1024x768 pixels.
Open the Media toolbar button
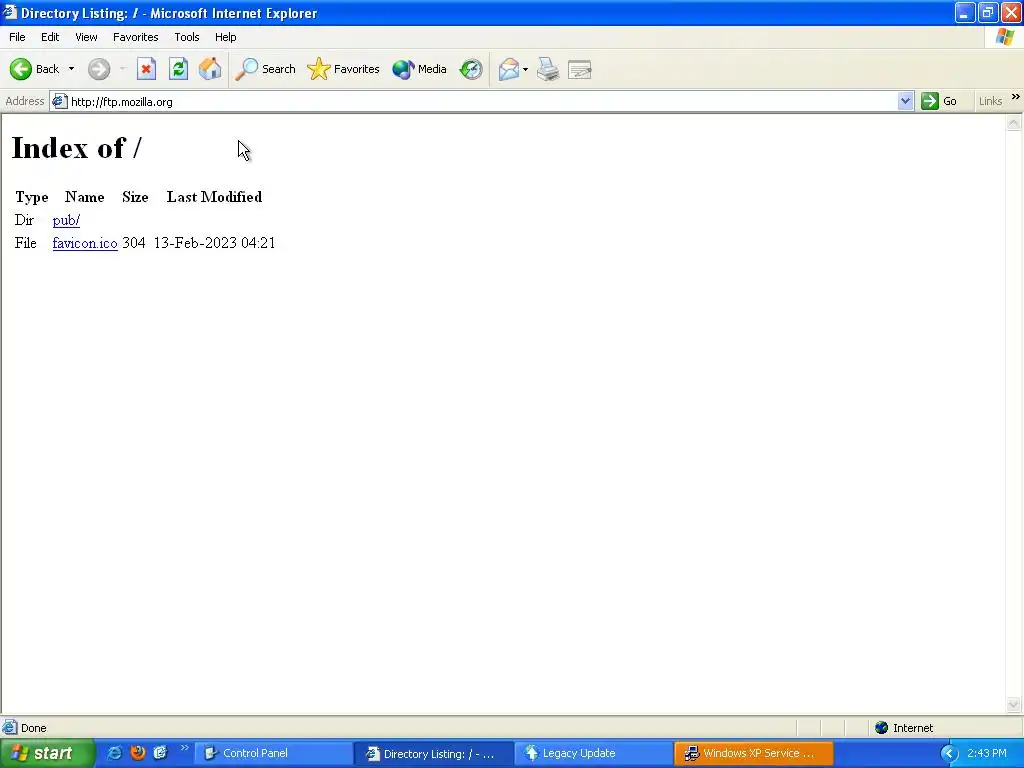click(x=419, y=69)
